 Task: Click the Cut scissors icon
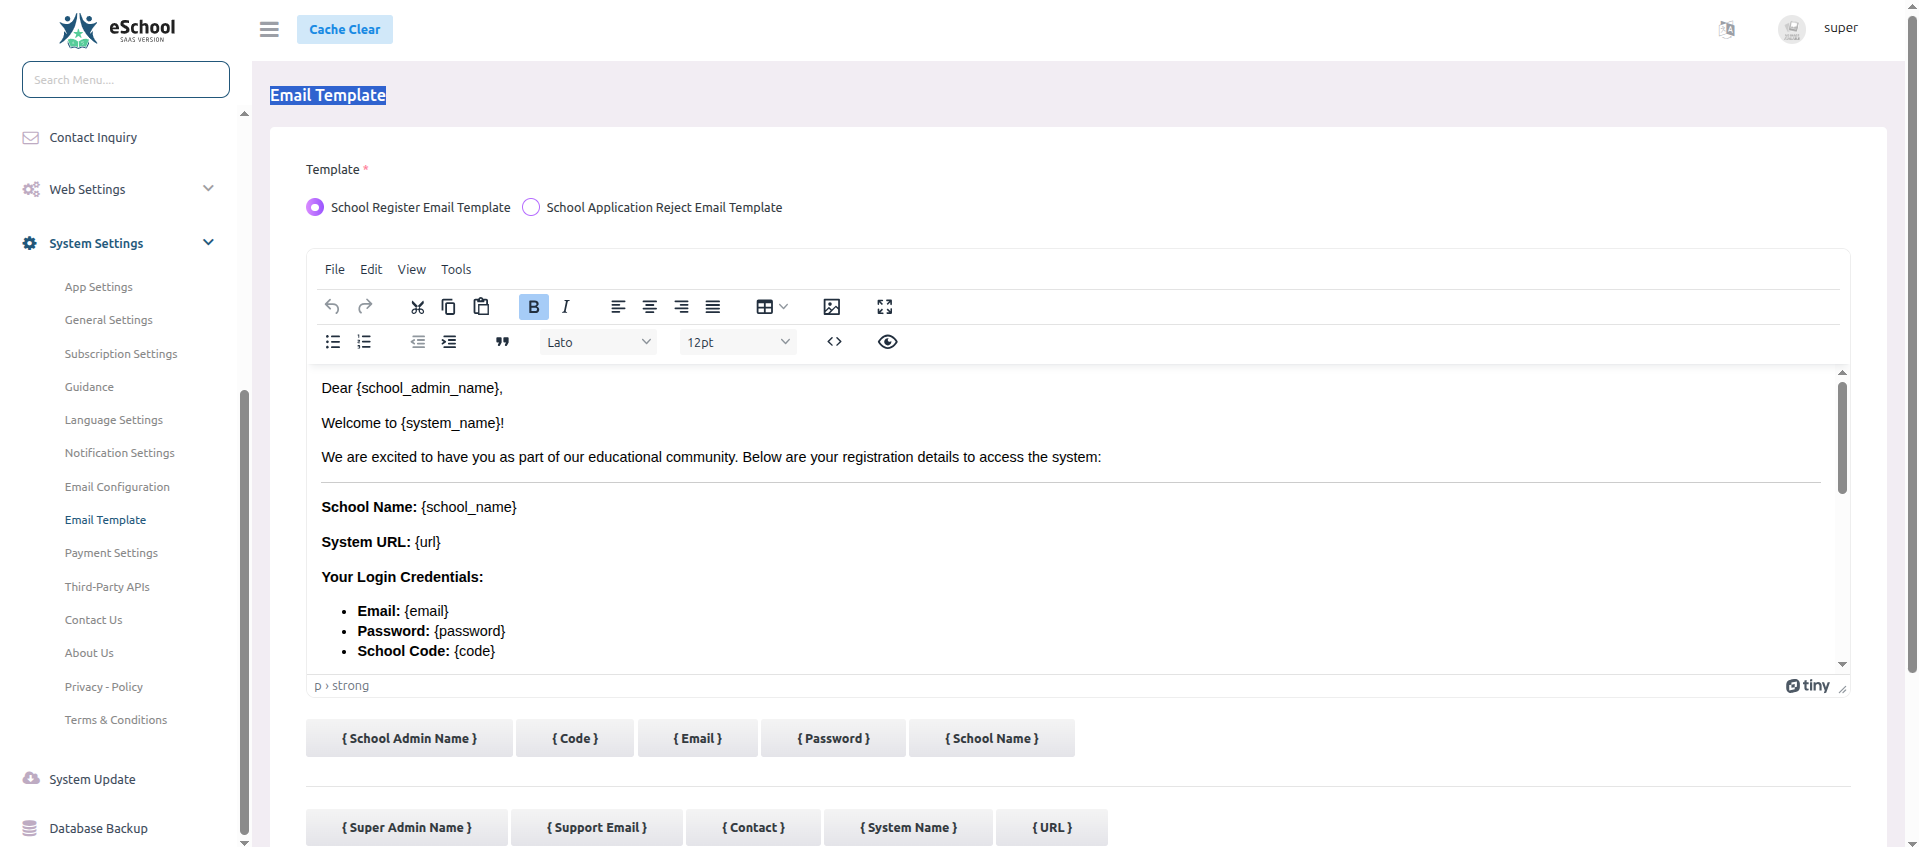[x=417, y=307]
